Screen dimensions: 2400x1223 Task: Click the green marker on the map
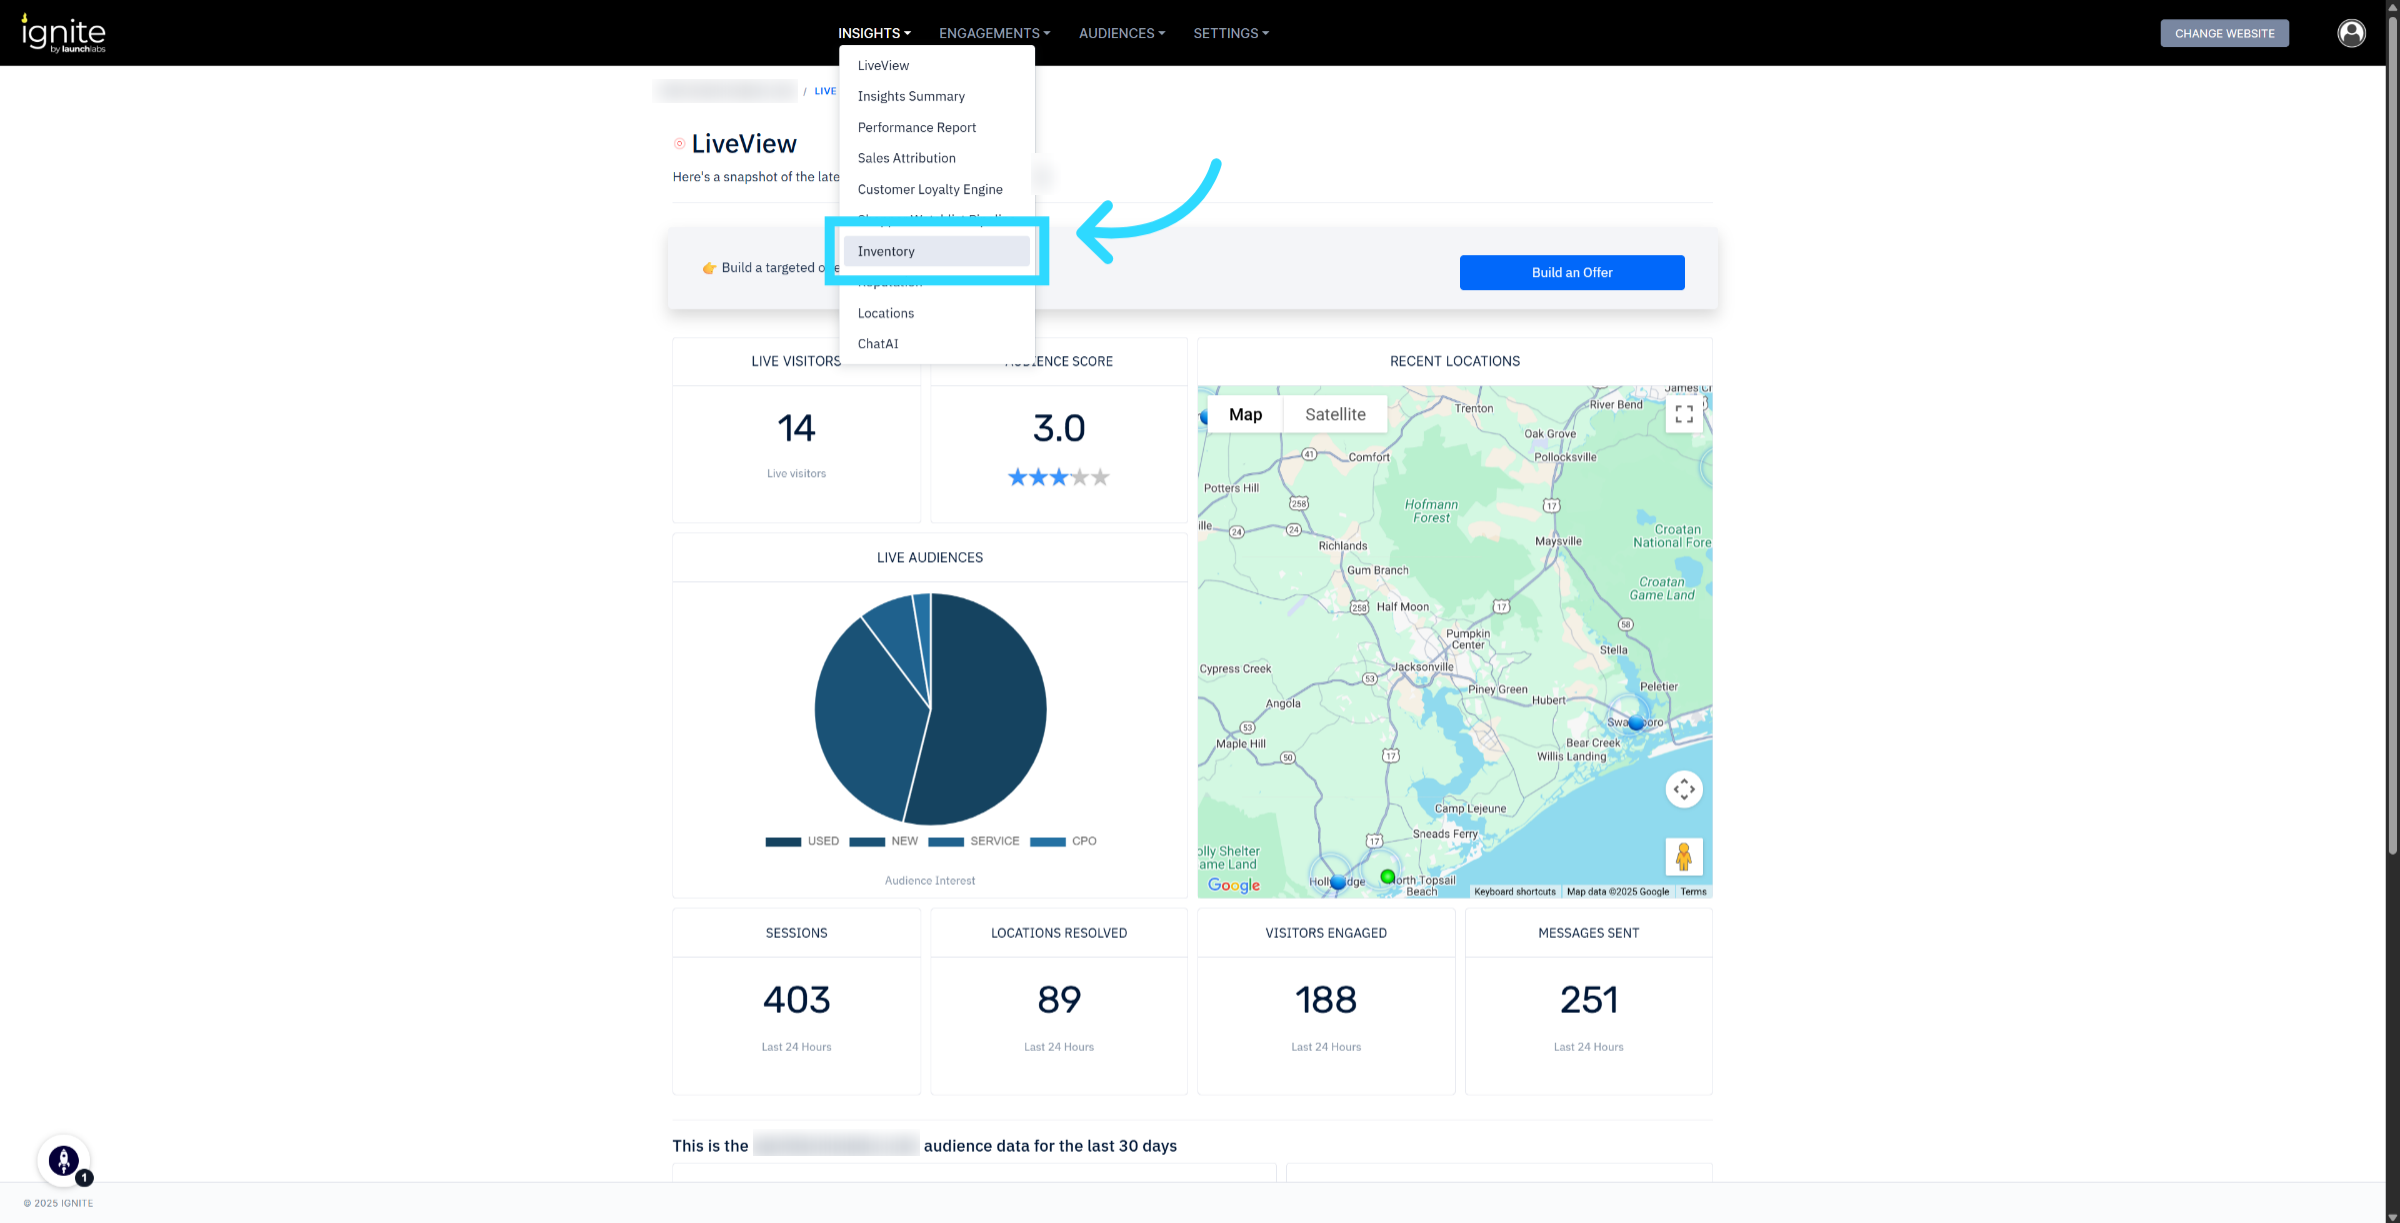coord(1387,876)
